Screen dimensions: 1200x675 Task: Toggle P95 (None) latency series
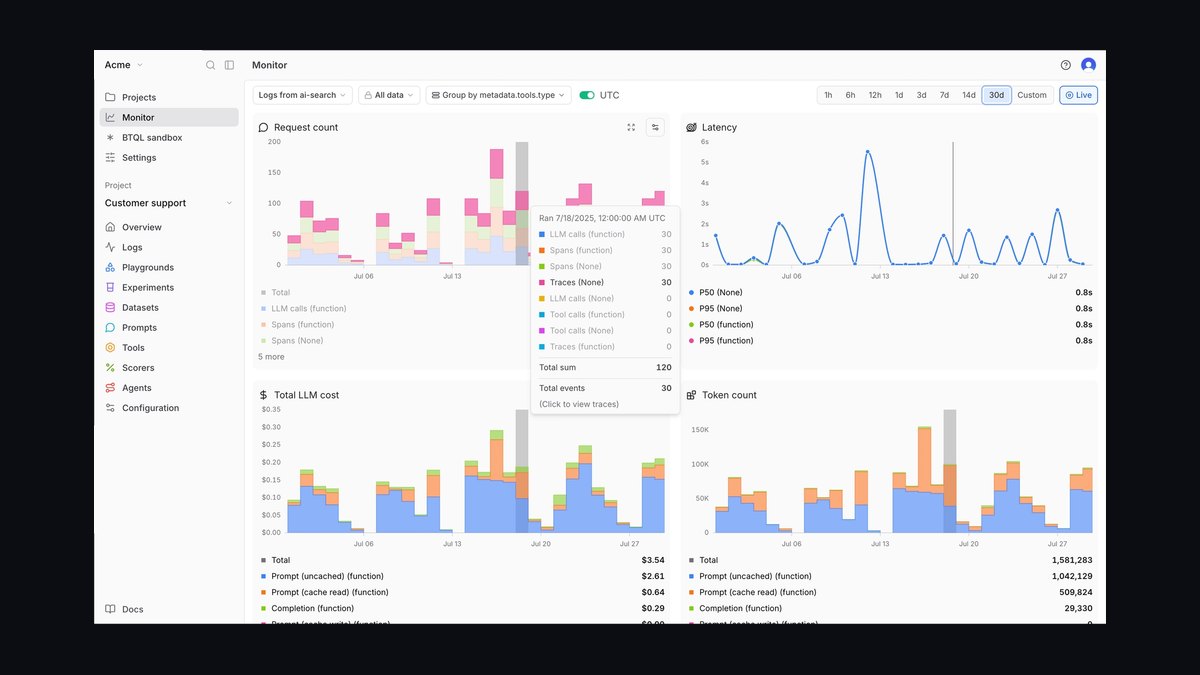(x=715, y=308)
